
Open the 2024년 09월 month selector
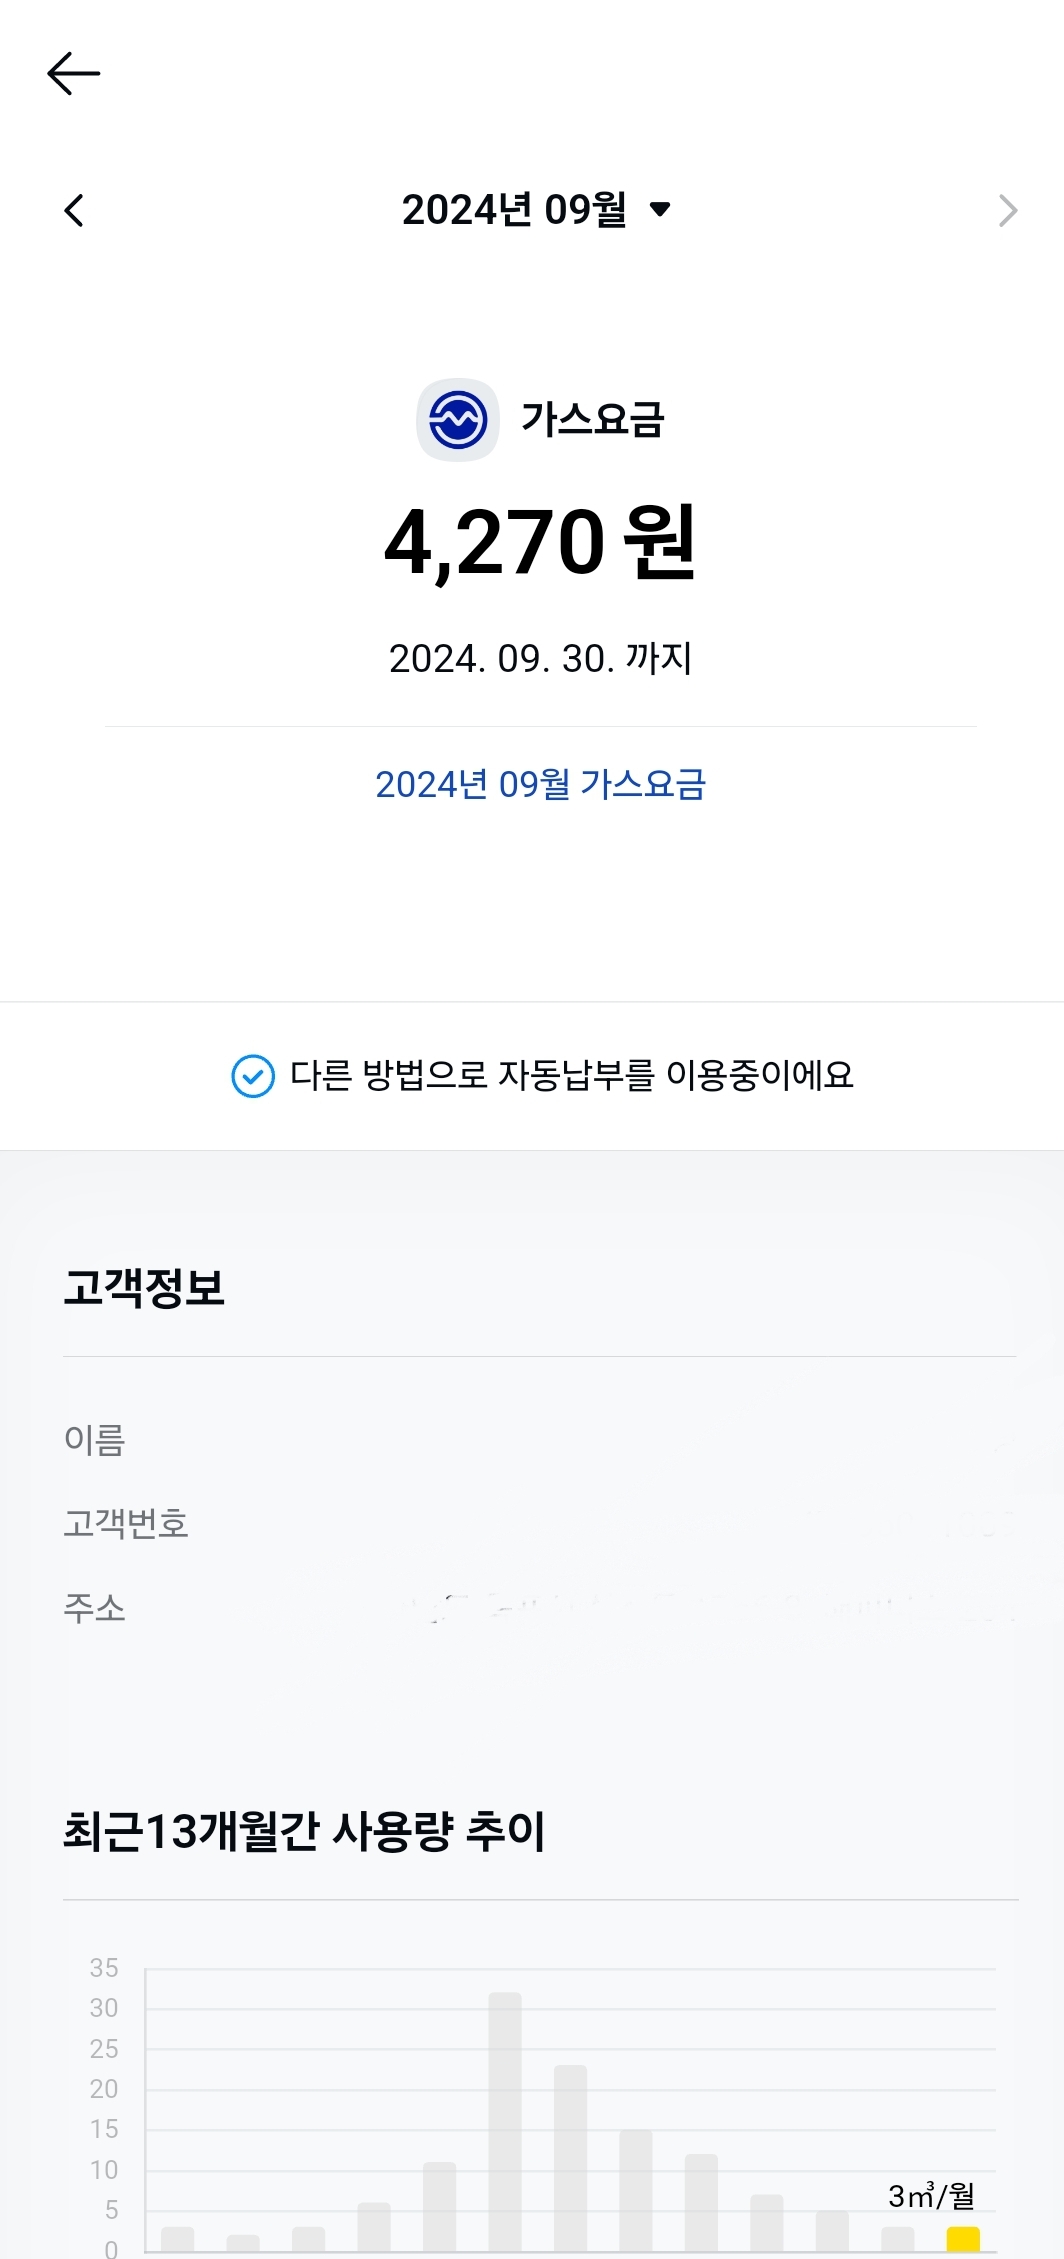(514, 210)
